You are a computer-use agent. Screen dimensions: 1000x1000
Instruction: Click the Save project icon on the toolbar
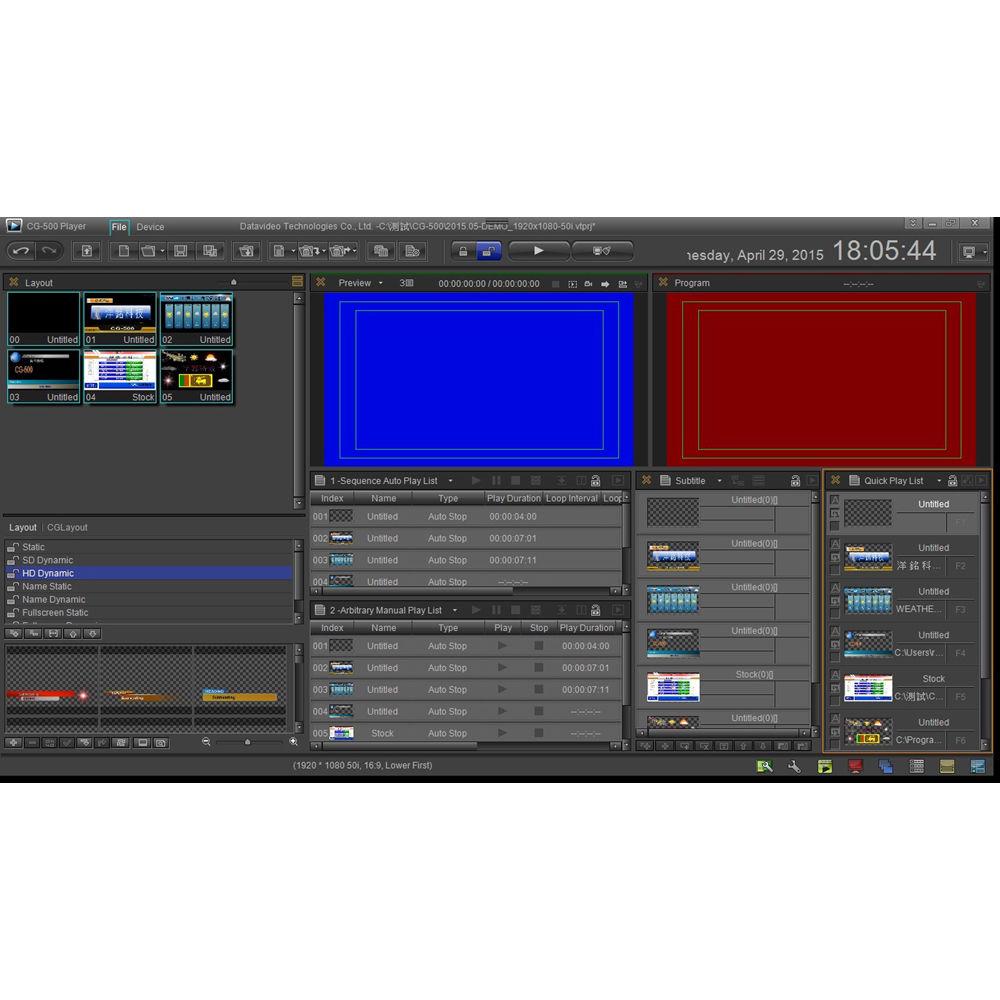(x=179, y=251)
